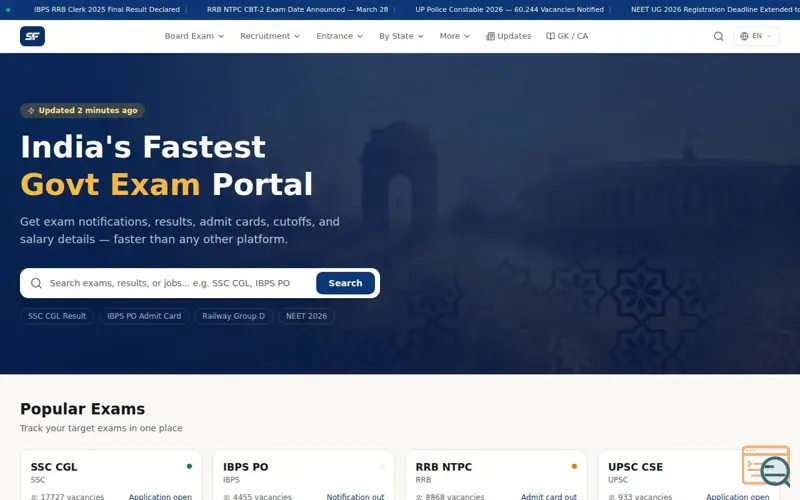Select the Railway Group D chip
Viewport: 800px width, 500px height.
(234, 316)
